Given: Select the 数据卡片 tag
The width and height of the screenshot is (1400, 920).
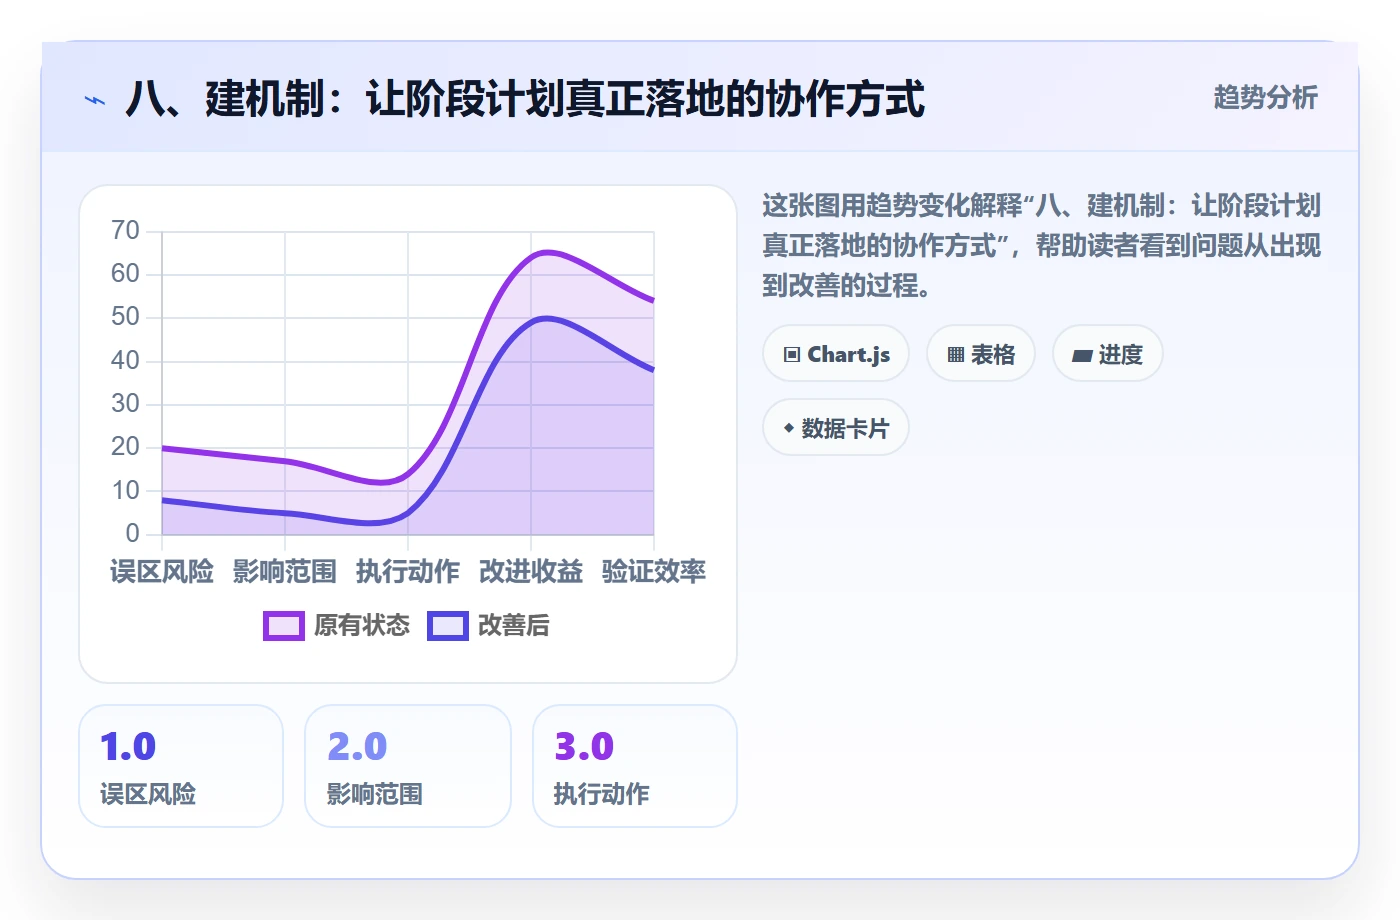Looking at the screenshot, I should coord(836,428).
